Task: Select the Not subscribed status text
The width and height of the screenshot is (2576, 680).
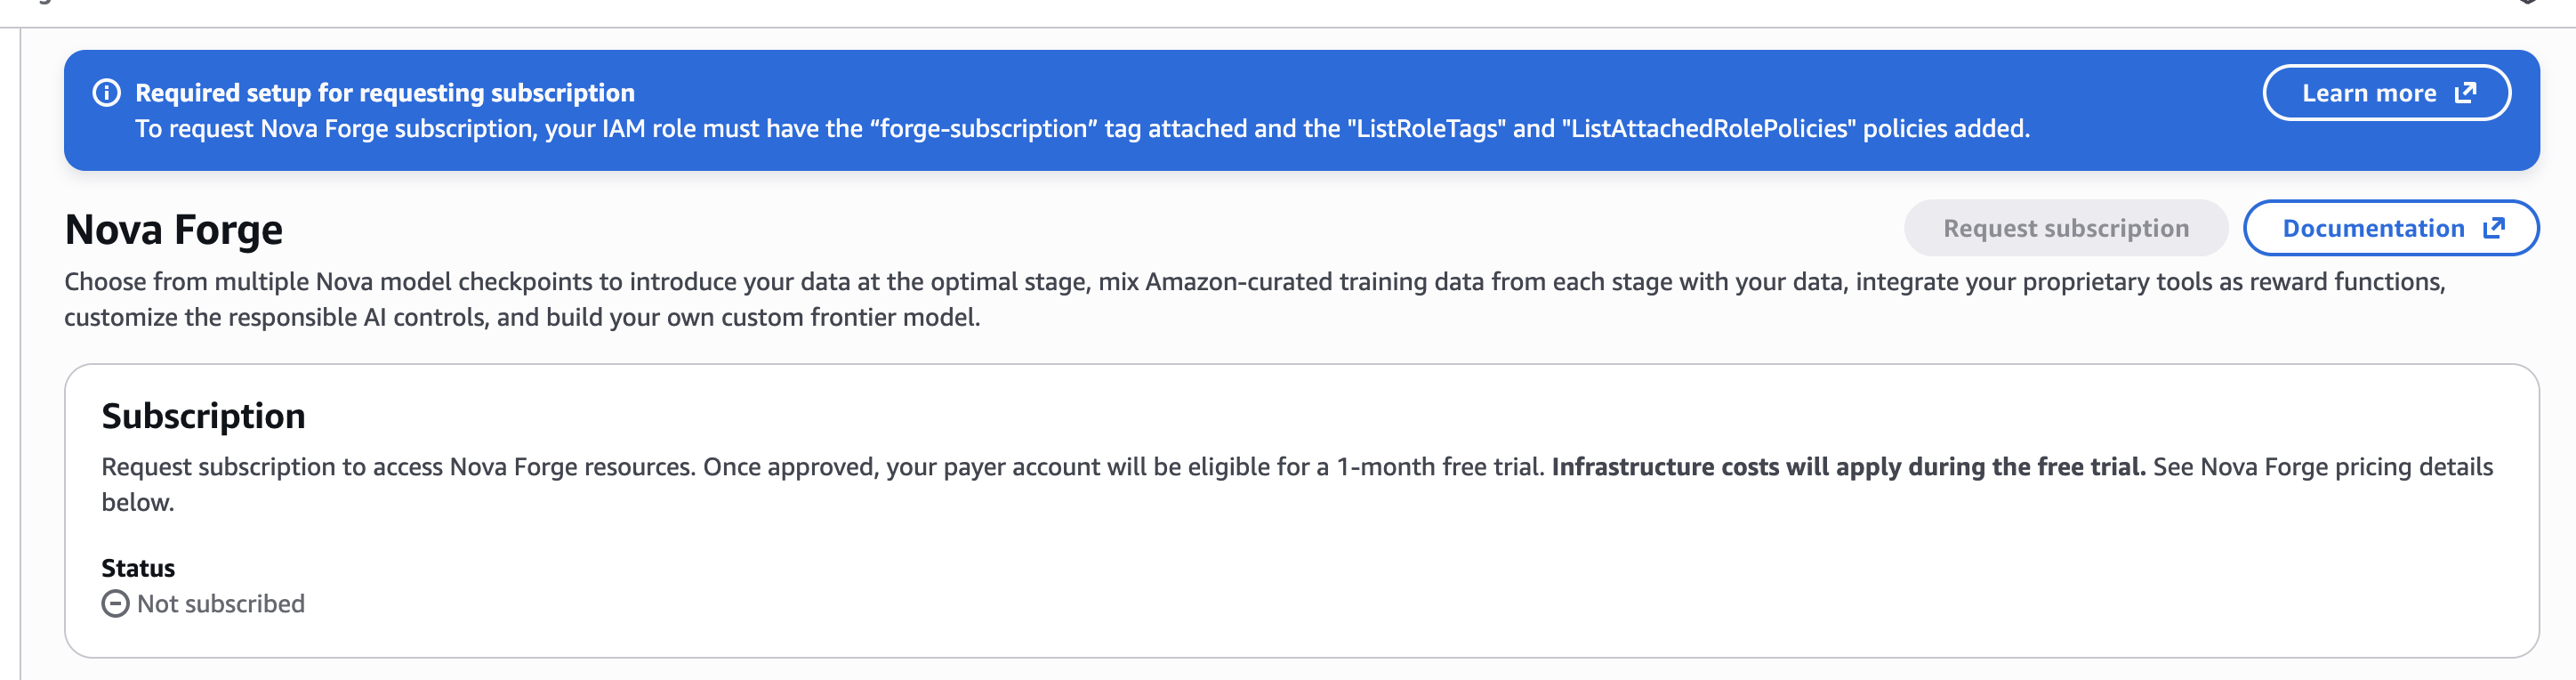Action: pyautogui.click(x=221, y=604)
